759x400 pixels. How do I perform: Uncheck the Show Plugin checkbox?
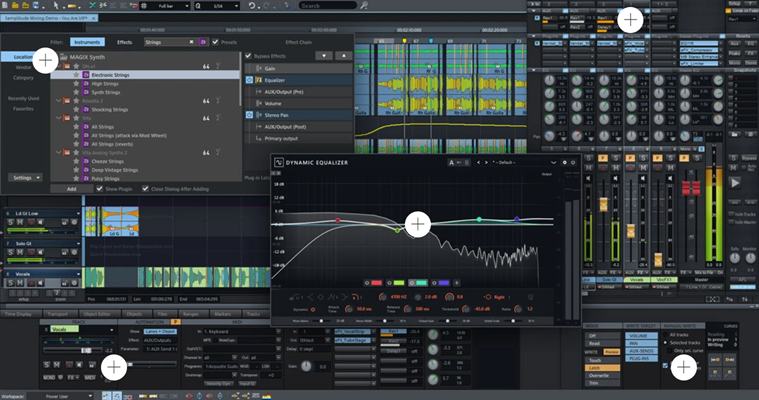98,188
